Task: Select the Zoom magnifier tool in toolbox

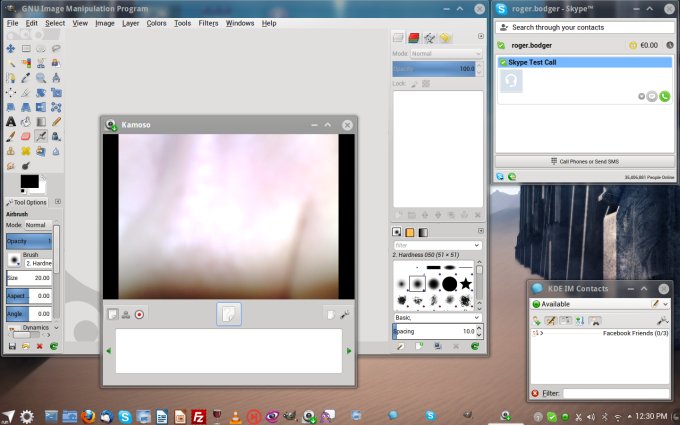Action: point(41,77)
